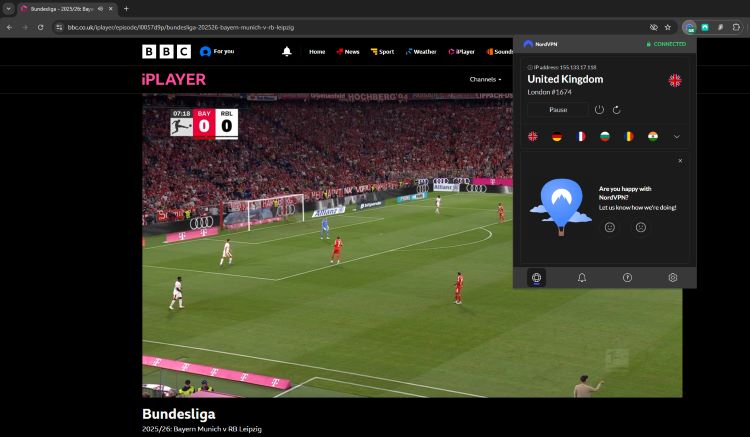The image size is (750, 437).
Task: Click the NordVPN extension icon in the browser toolbar
Action: pos(690,28)
